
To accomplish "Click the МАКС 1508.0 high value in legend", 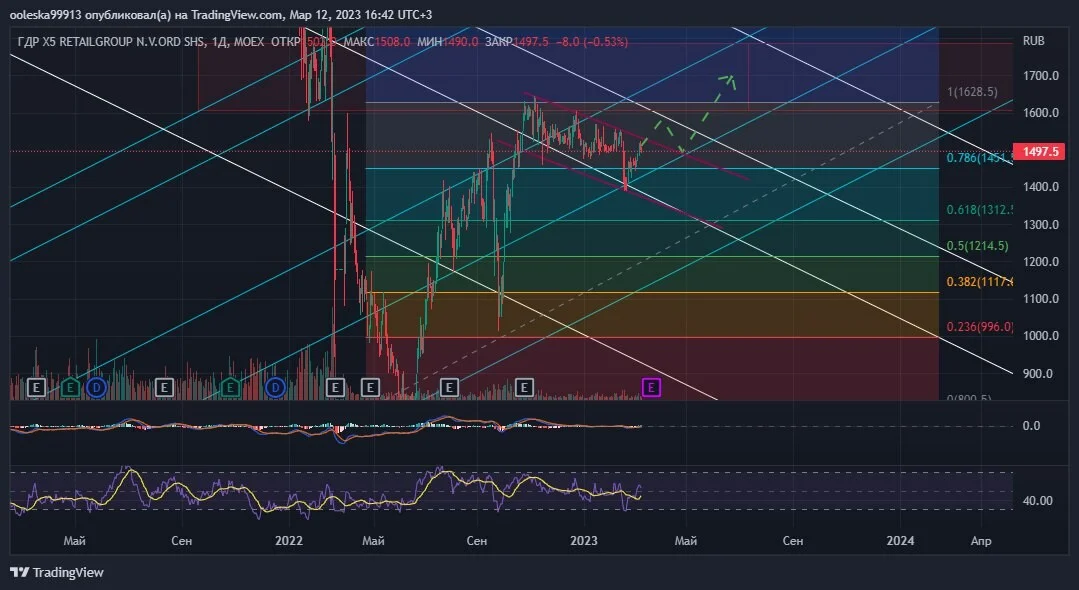I will pyautogui.click(x=376, y=42).
